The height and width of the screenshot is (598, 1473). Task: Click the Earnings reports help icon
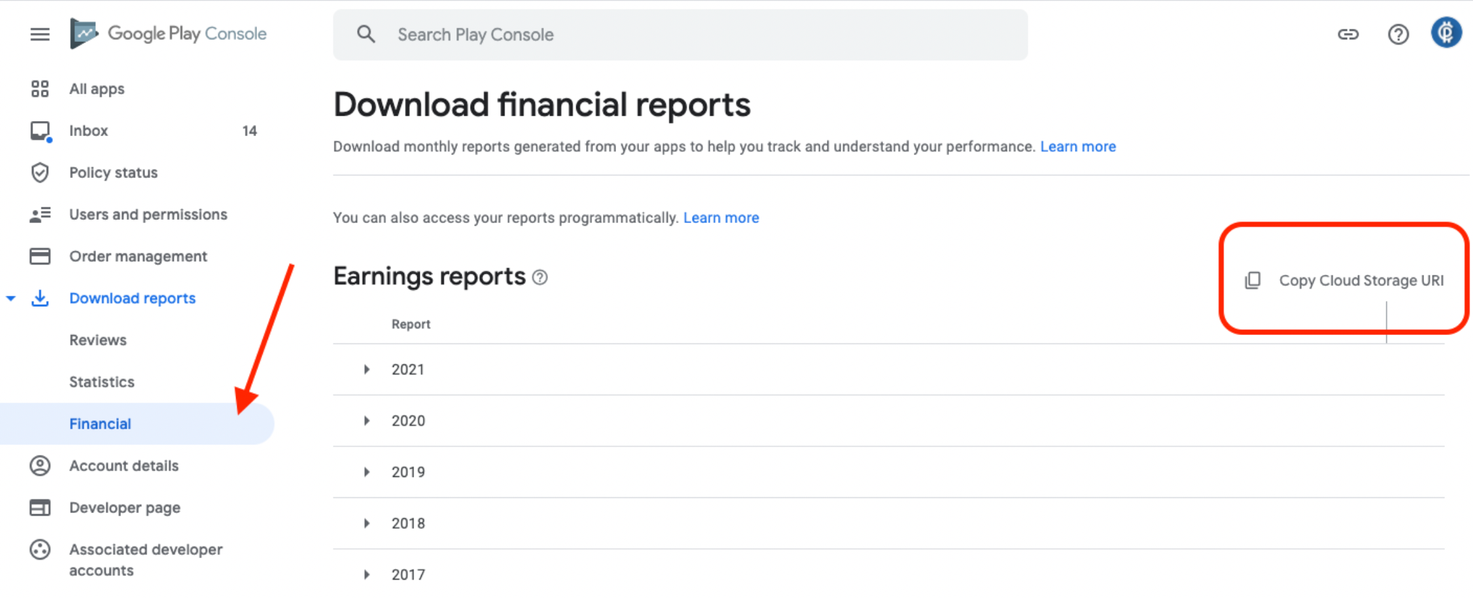pyautogui.click(x=540, y=277)
